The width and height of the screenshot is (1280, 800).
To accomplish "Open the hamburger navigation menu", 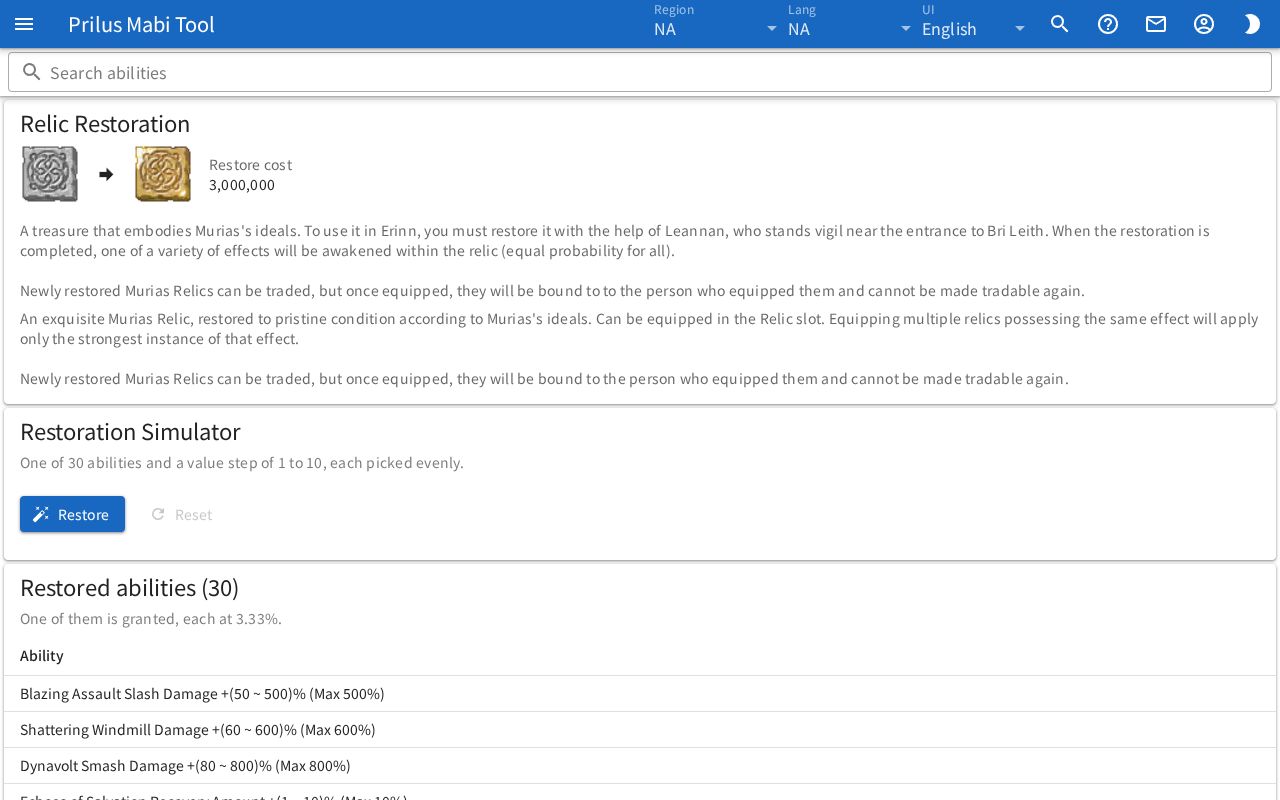I will [24, 24].
